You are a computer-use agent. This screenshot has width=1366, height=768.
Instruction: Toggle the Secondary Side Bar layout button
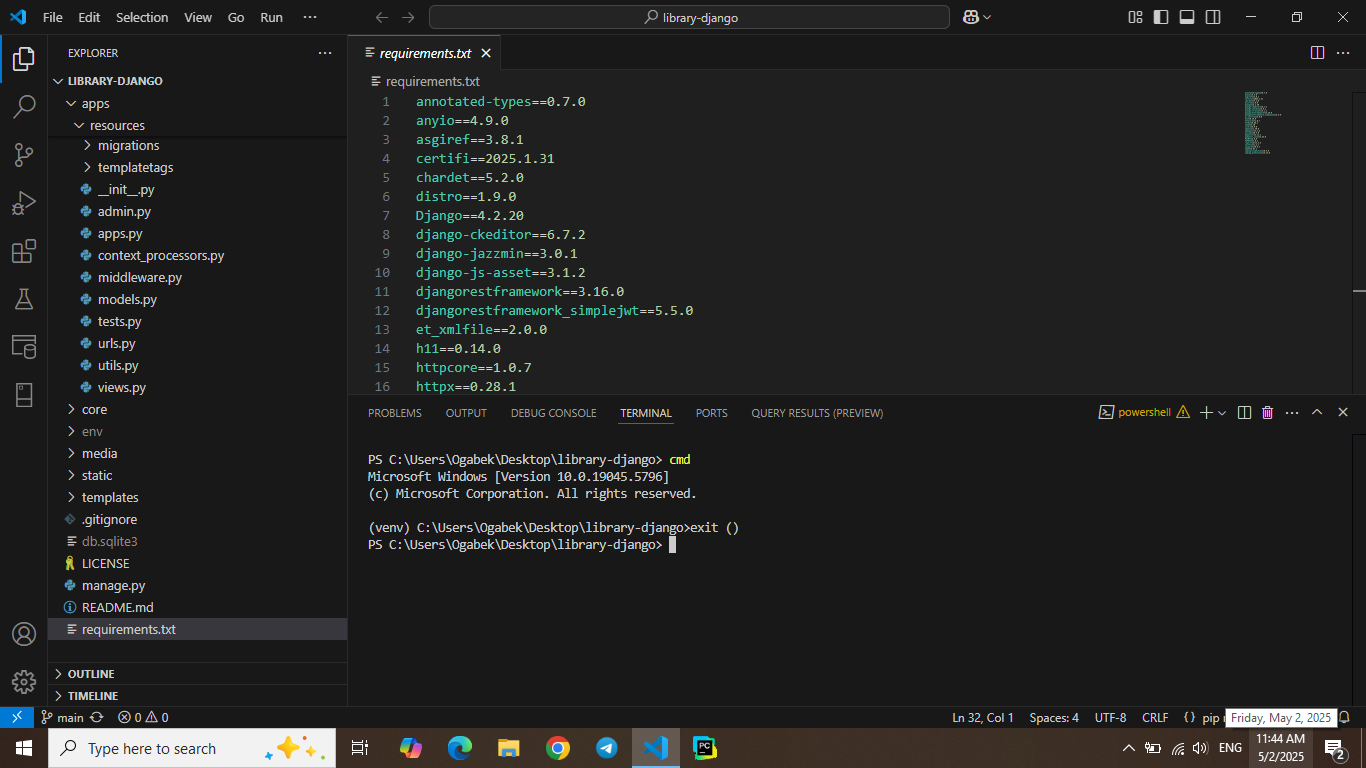pyautogui.click(x=1213, y=17)
